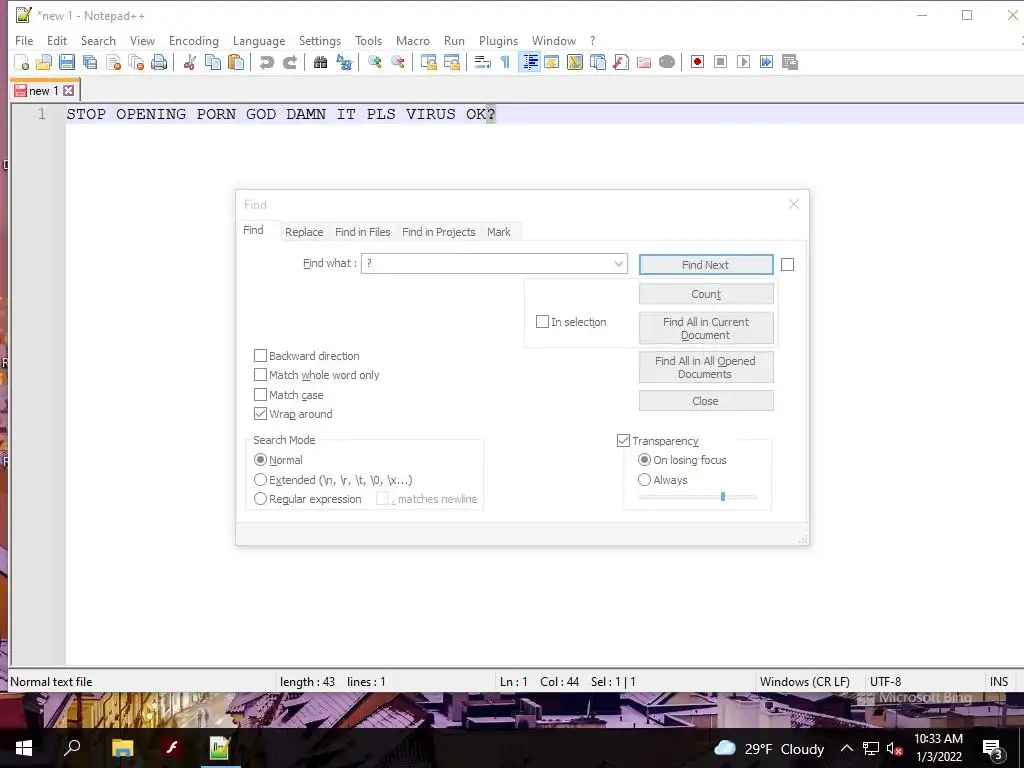Open the Macro menu
The width and height of the screenshot is (1024, 768).
pyautogui.click(x=413, y=40)
